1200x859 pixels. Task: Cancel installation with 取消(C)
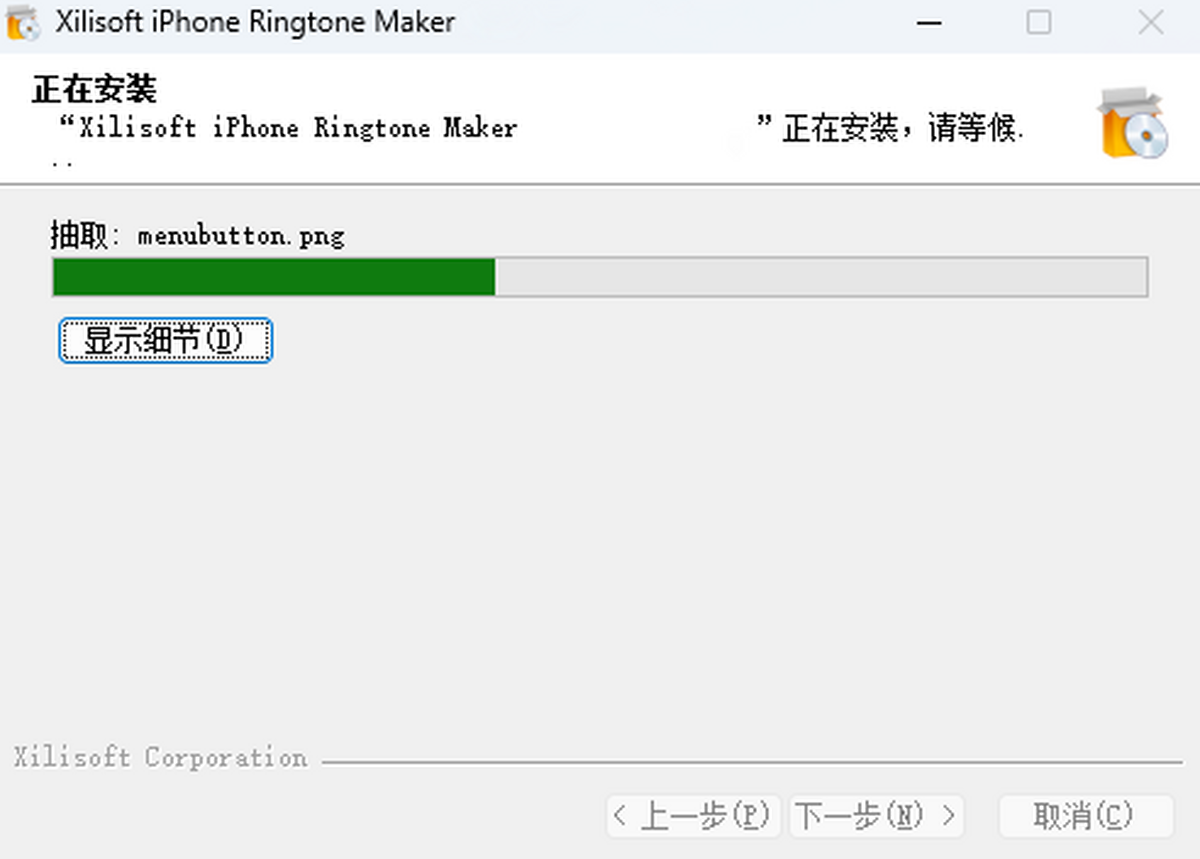tap(1085, 816)
